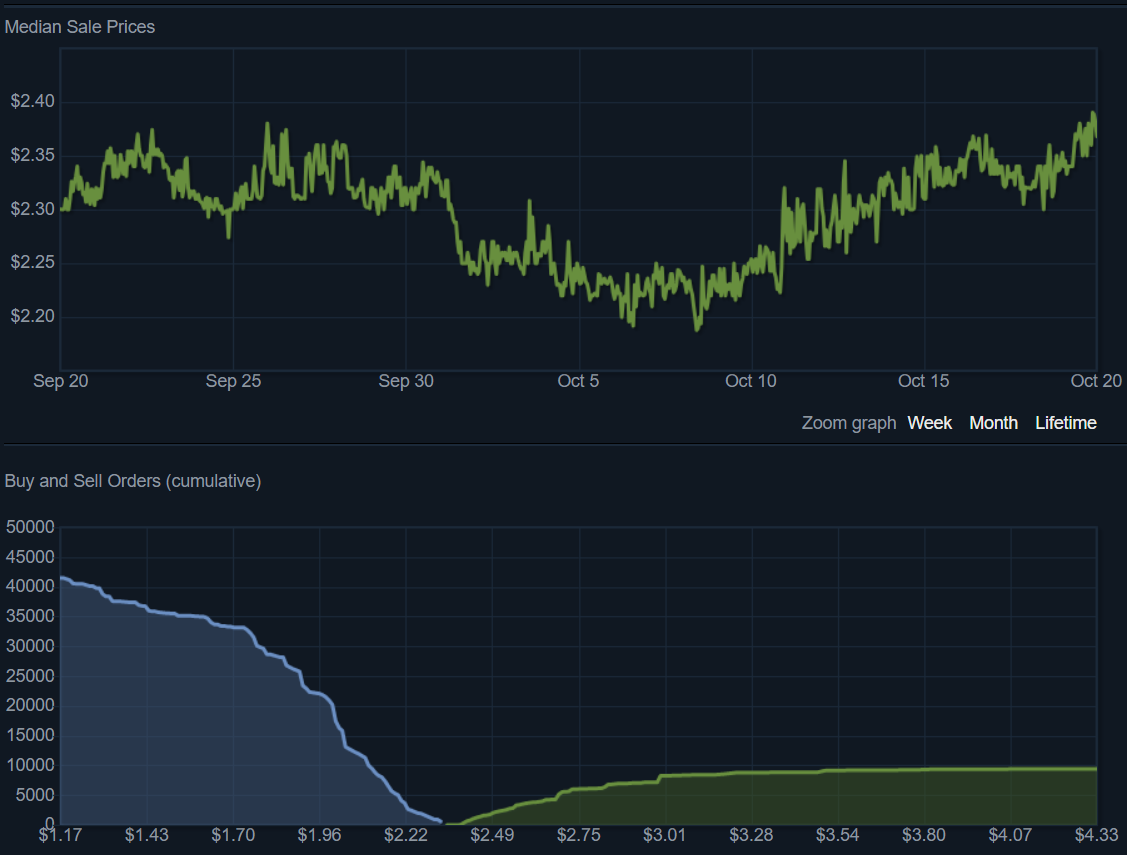Click the Oct 5 date label
Screen dimensions: 1127x855
(x=578, y=381)
